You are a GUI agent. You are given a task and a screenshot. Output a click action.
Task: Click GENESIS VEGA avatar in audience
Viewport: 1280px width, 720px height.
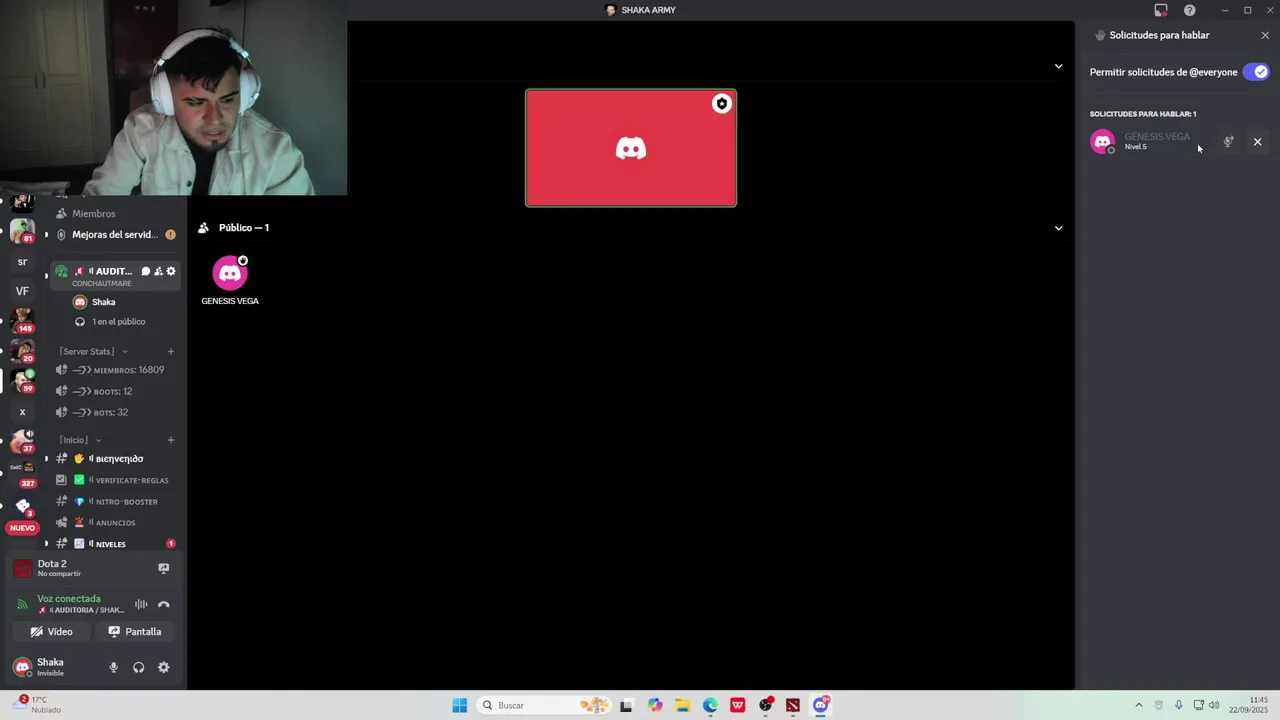pos(230,273)
